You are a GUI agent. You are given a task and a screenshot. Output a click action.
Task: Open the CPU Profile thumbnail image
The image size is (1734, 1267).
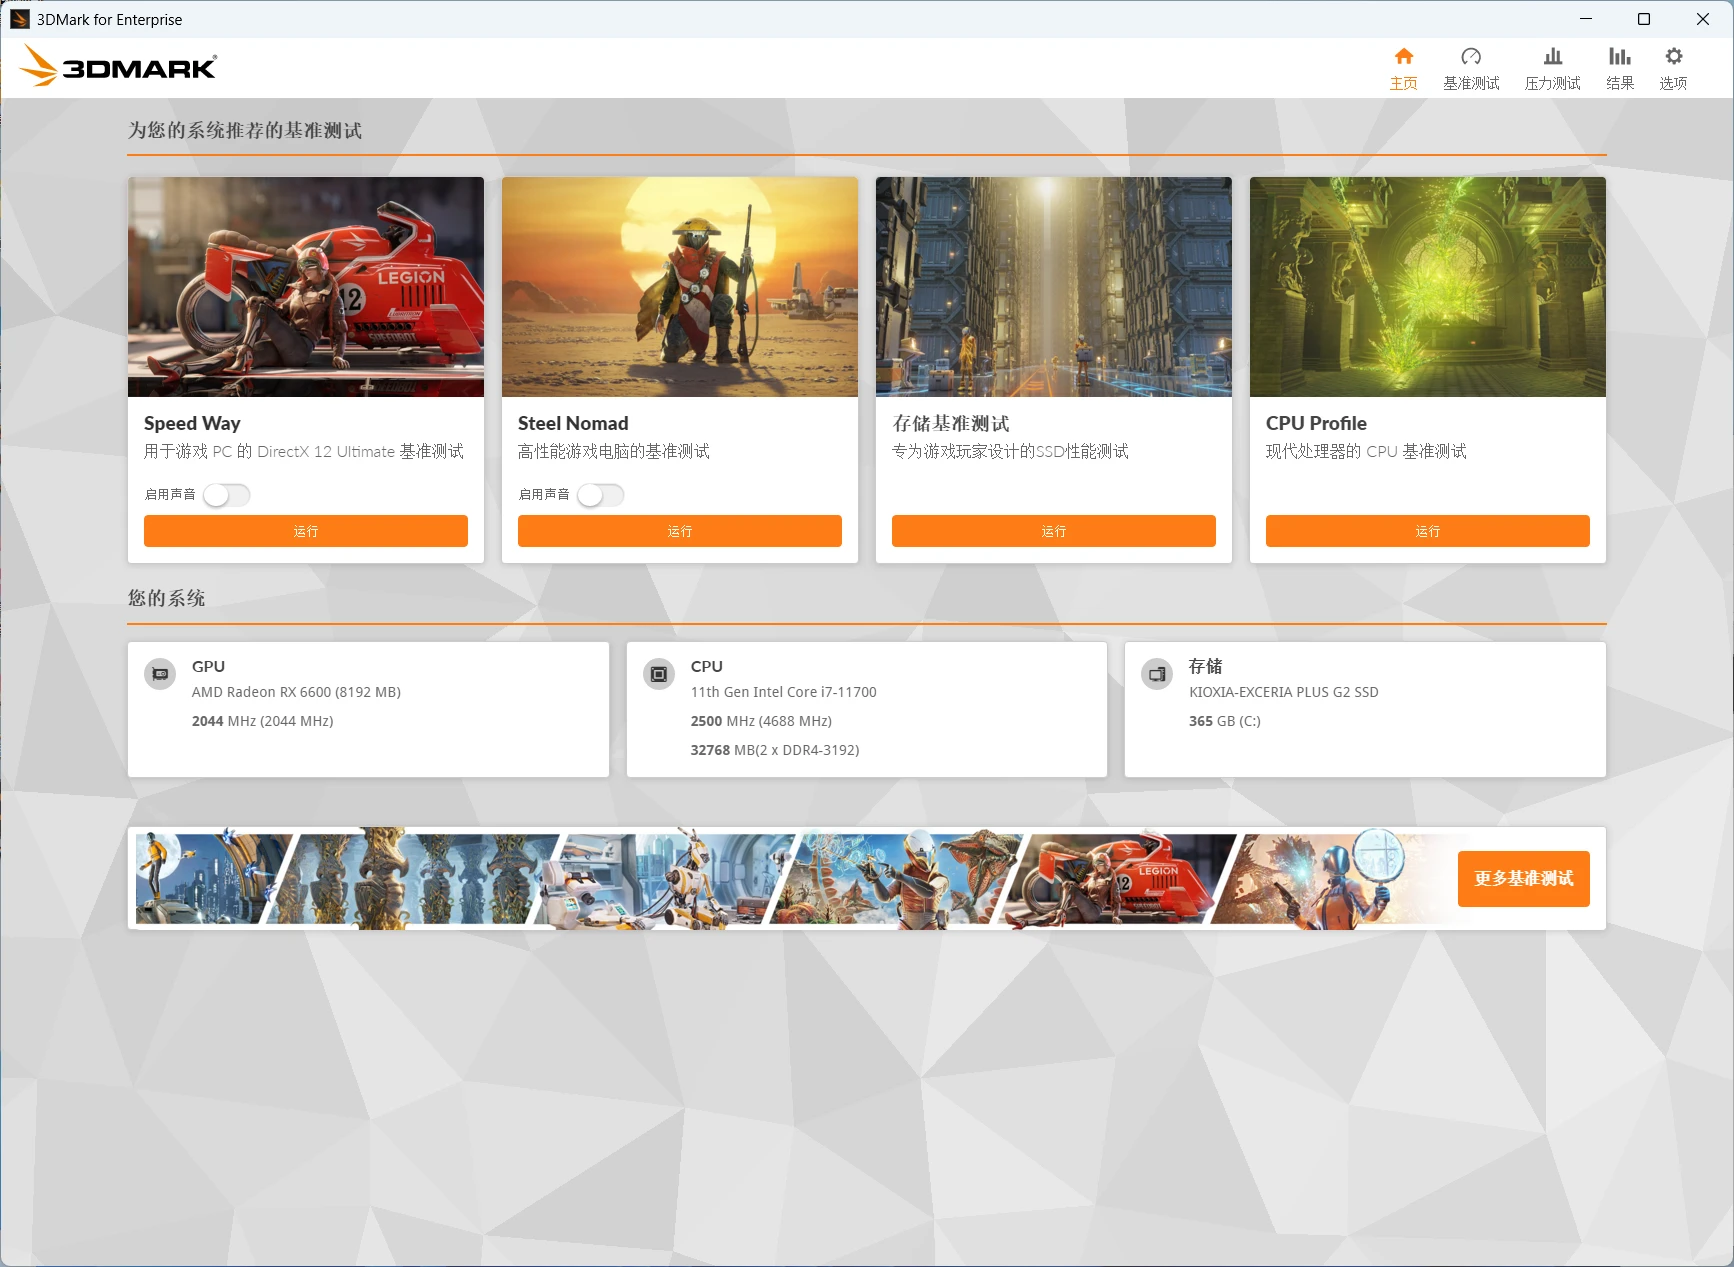[1428, 287]
